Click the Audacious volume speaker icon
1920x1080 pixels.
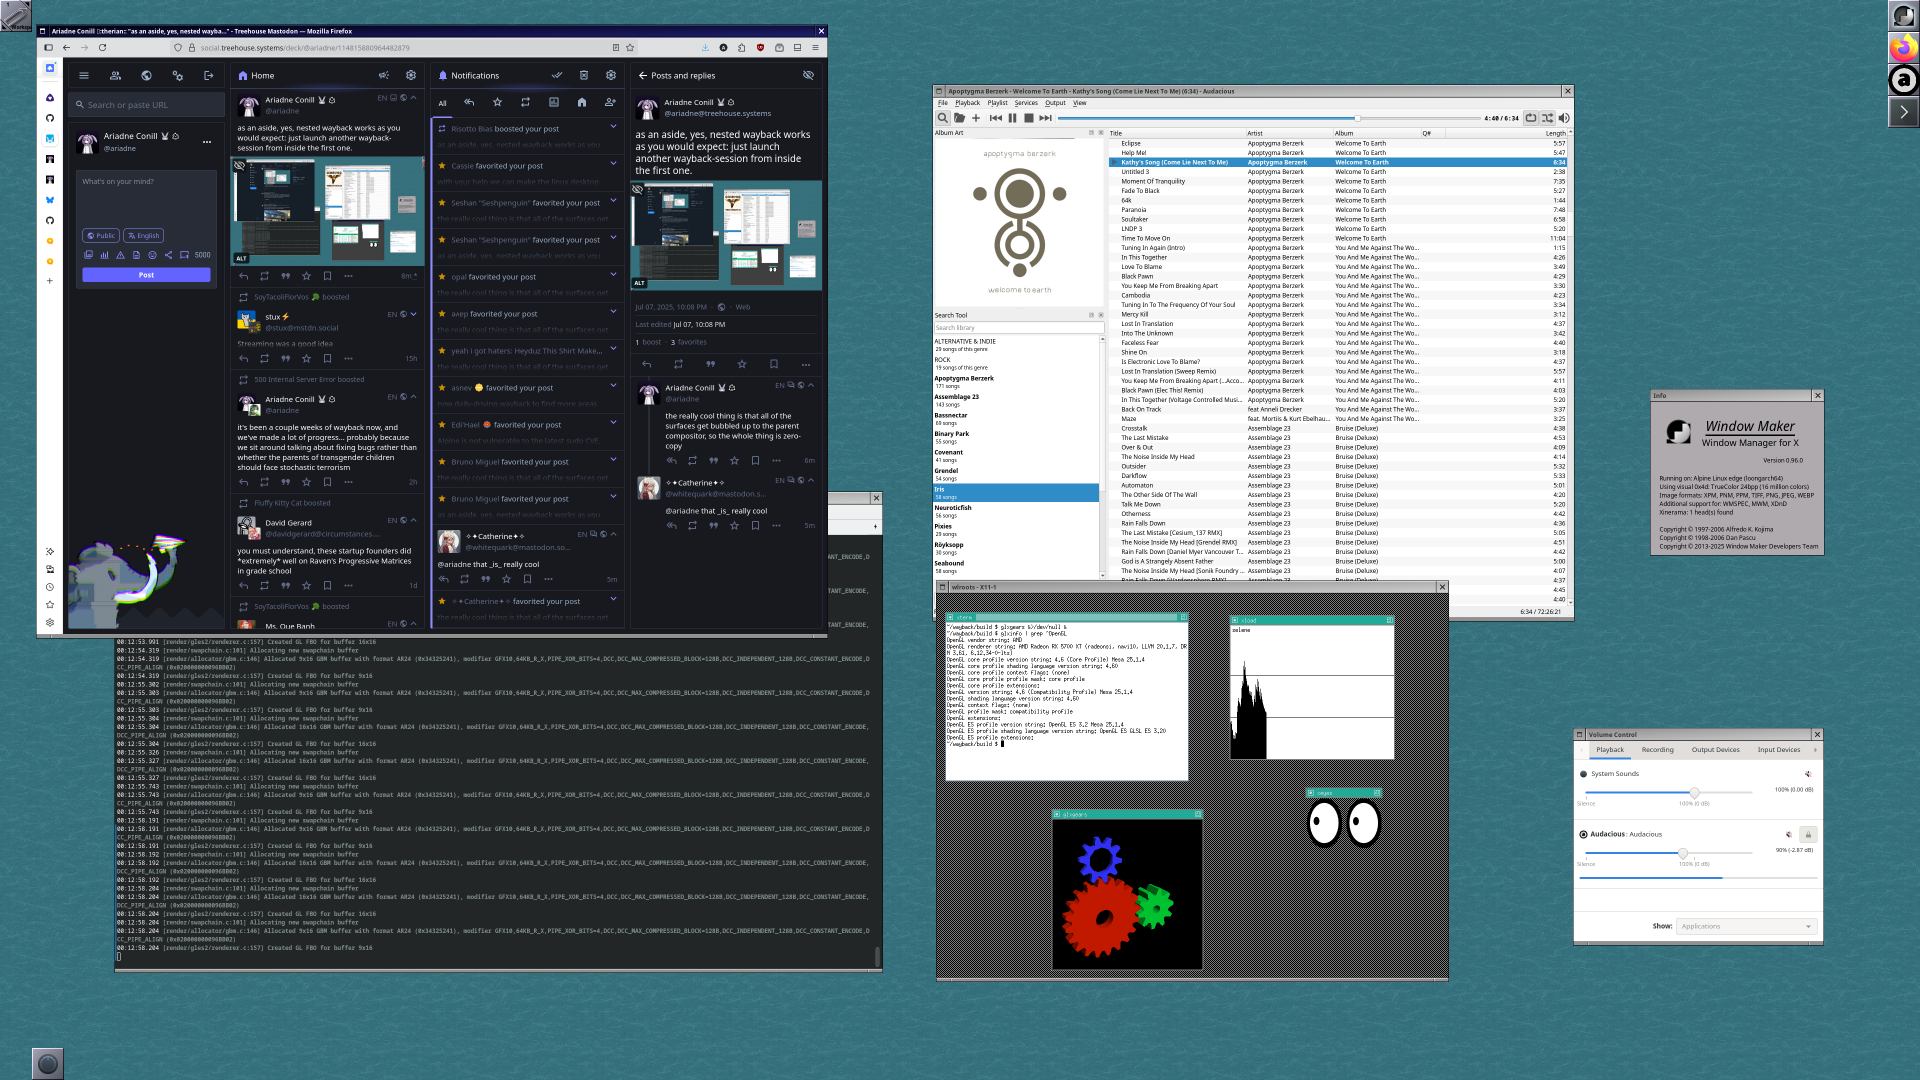pyautogui.click(x=1564, y=118)
